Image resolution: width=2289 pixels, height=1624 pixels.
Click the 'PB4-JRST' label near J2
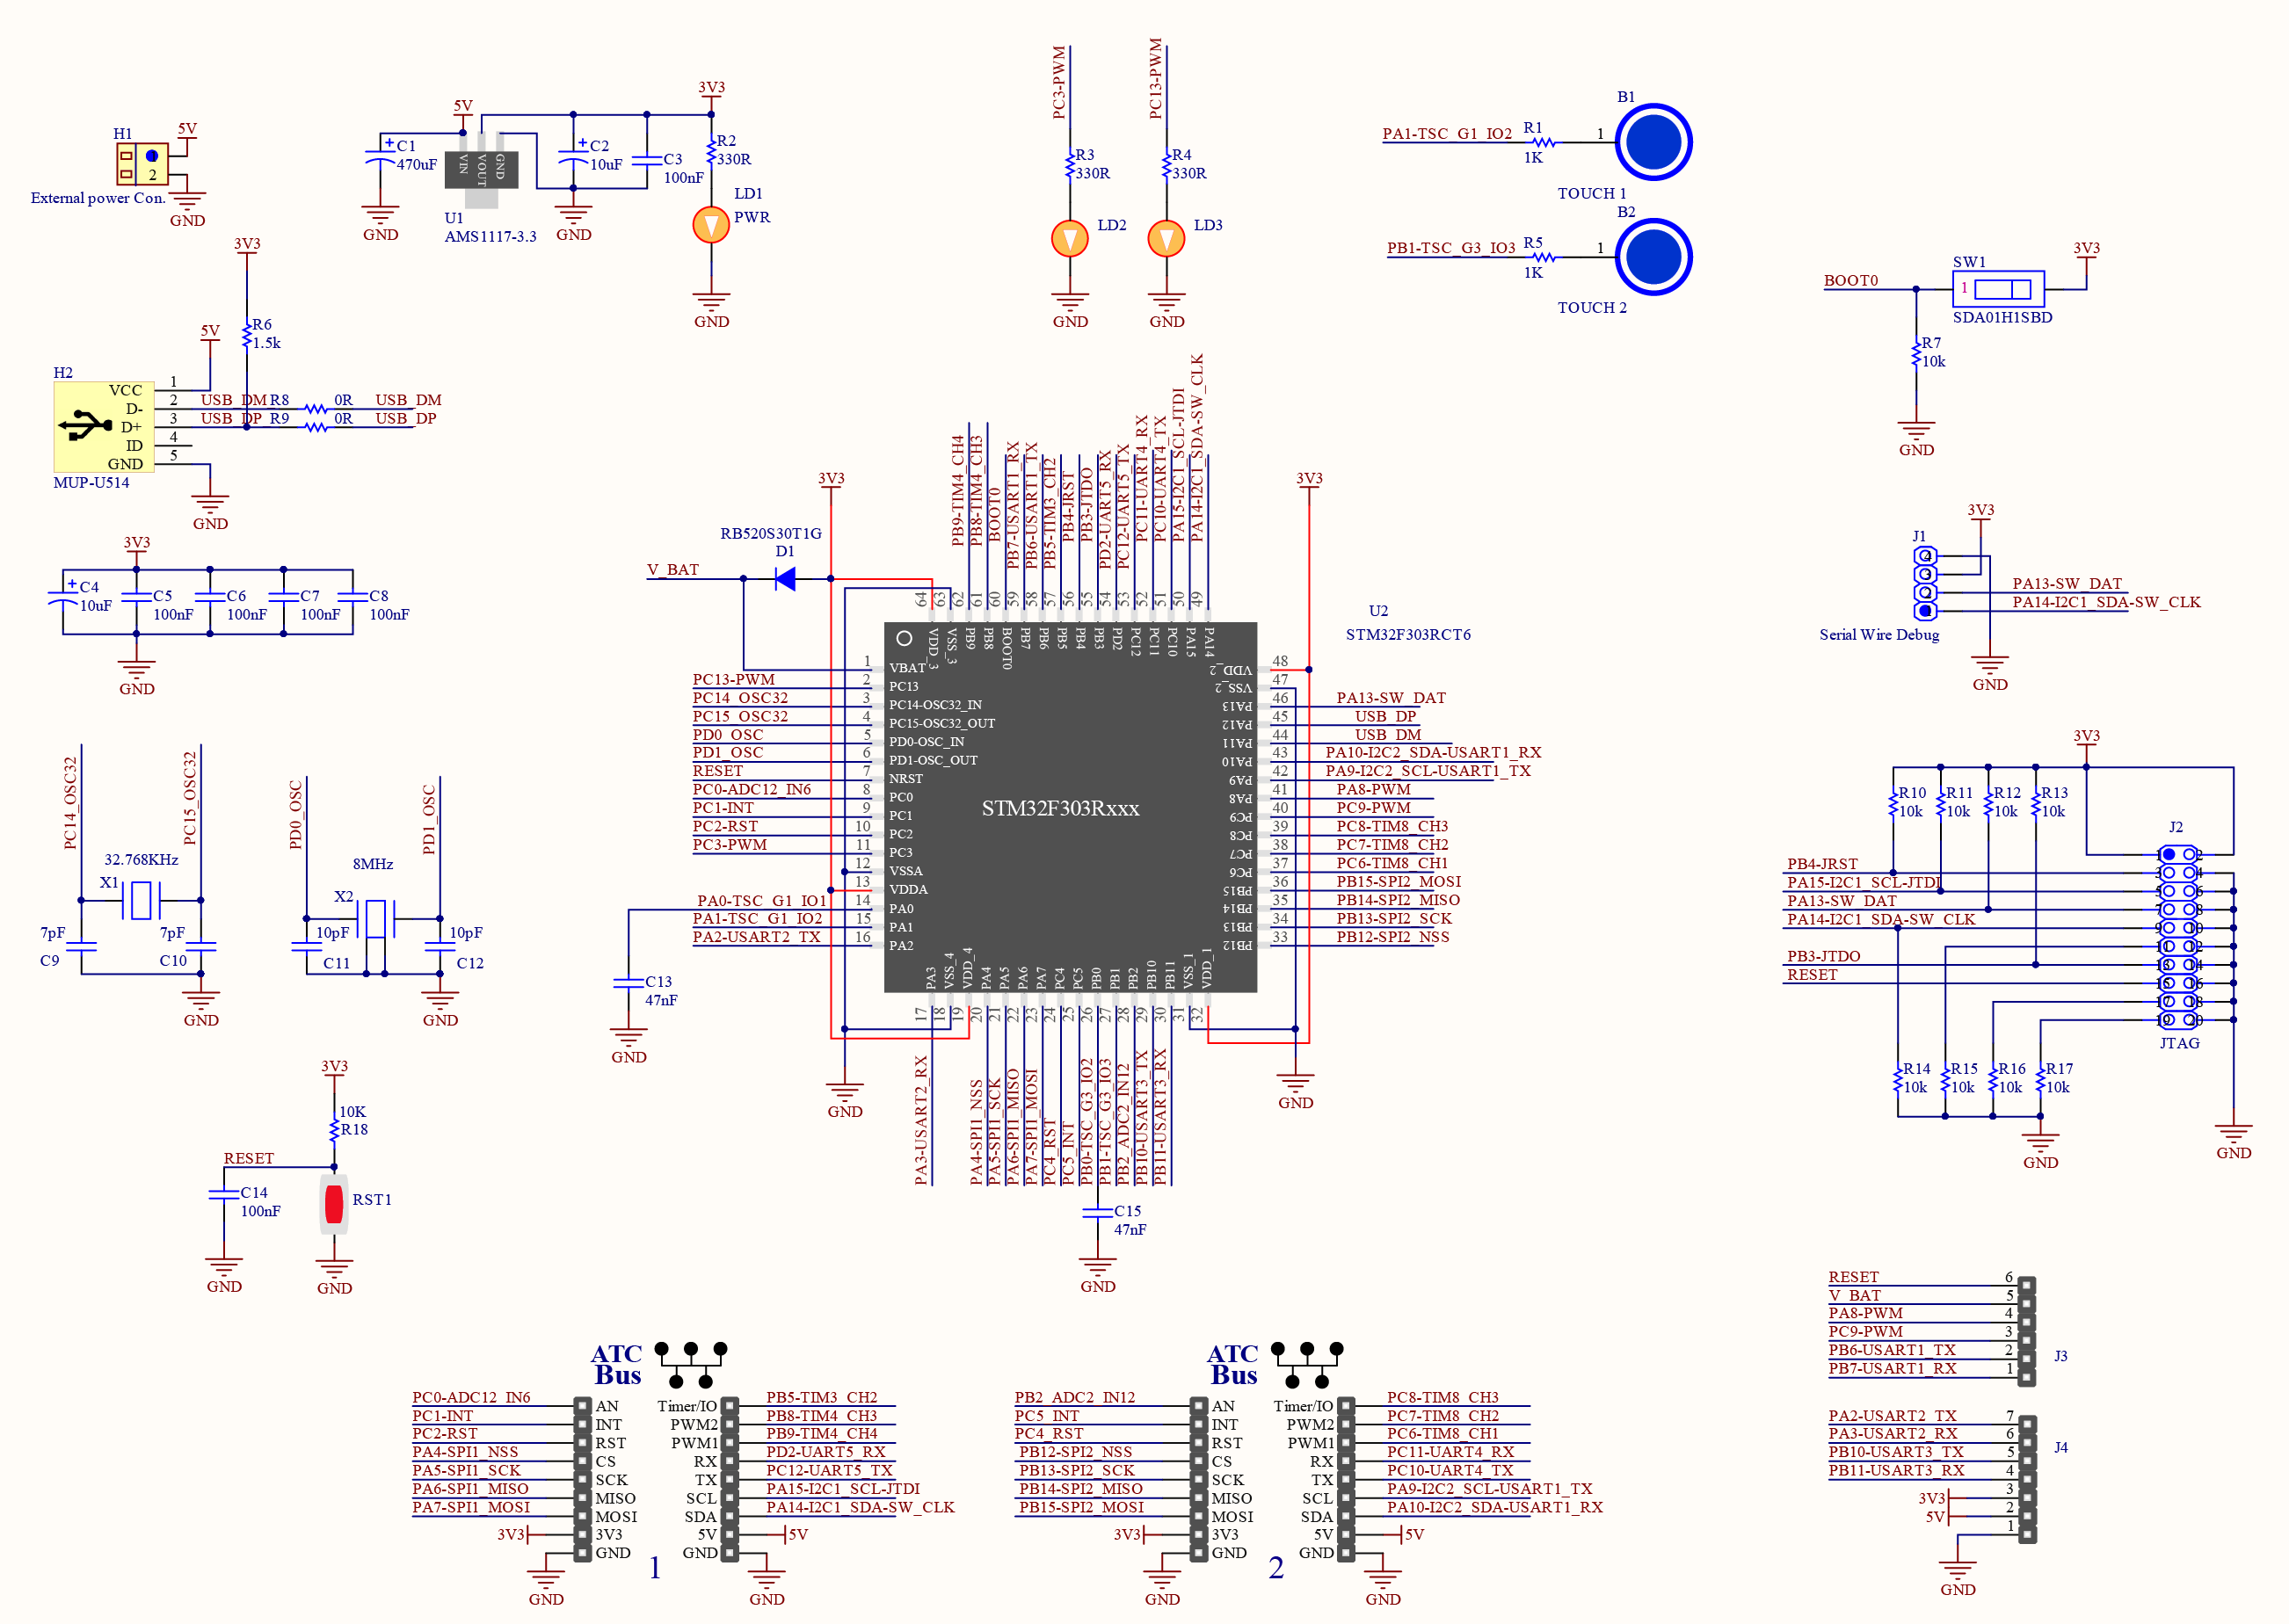tap(1822, 864)
